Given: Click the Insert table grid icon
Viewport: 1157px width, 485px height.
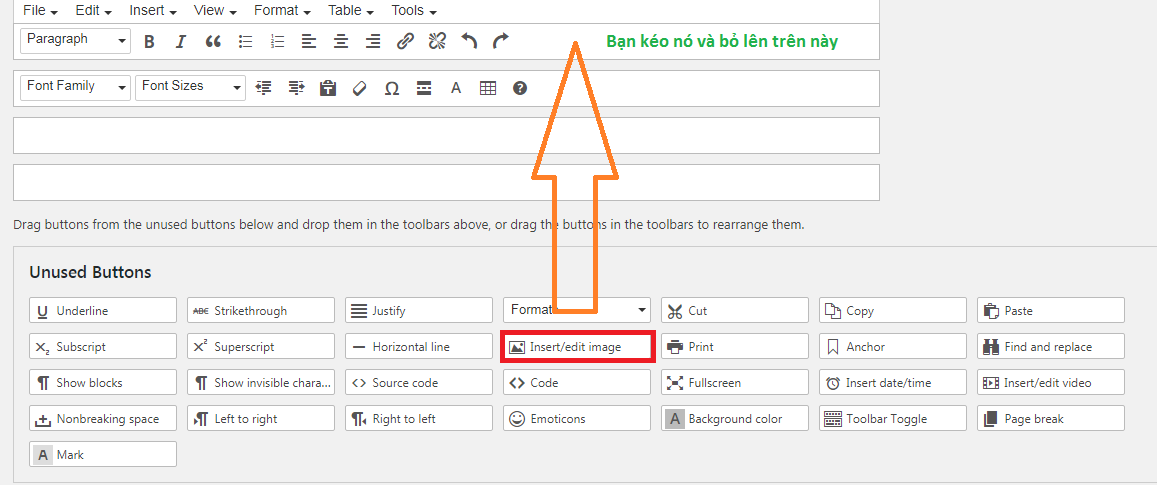Looking at the screenshot, I should [488, 88].
